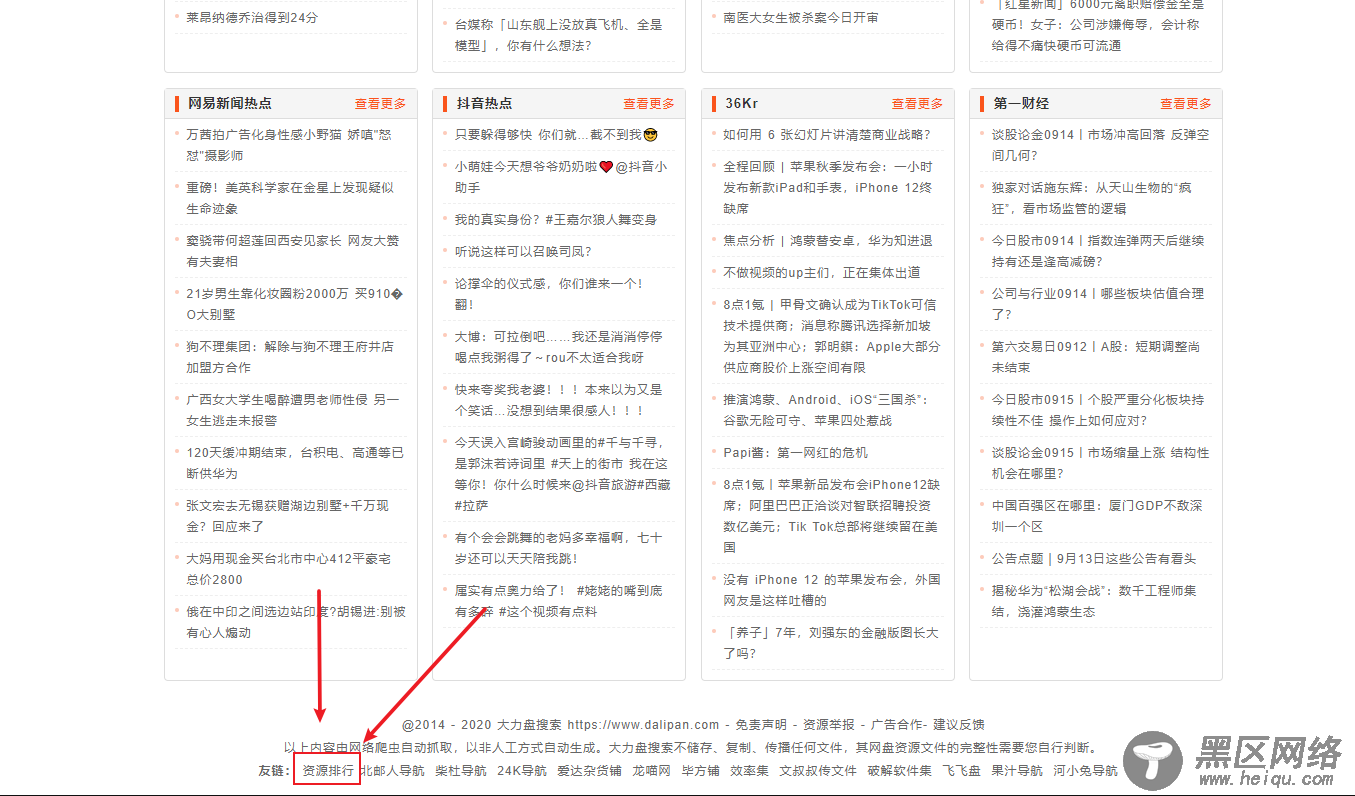Open 第一财经 item 揭秘华为"松湖会战"
The width and height of the screenshot is (1355, 796).
coord(1094,601)
